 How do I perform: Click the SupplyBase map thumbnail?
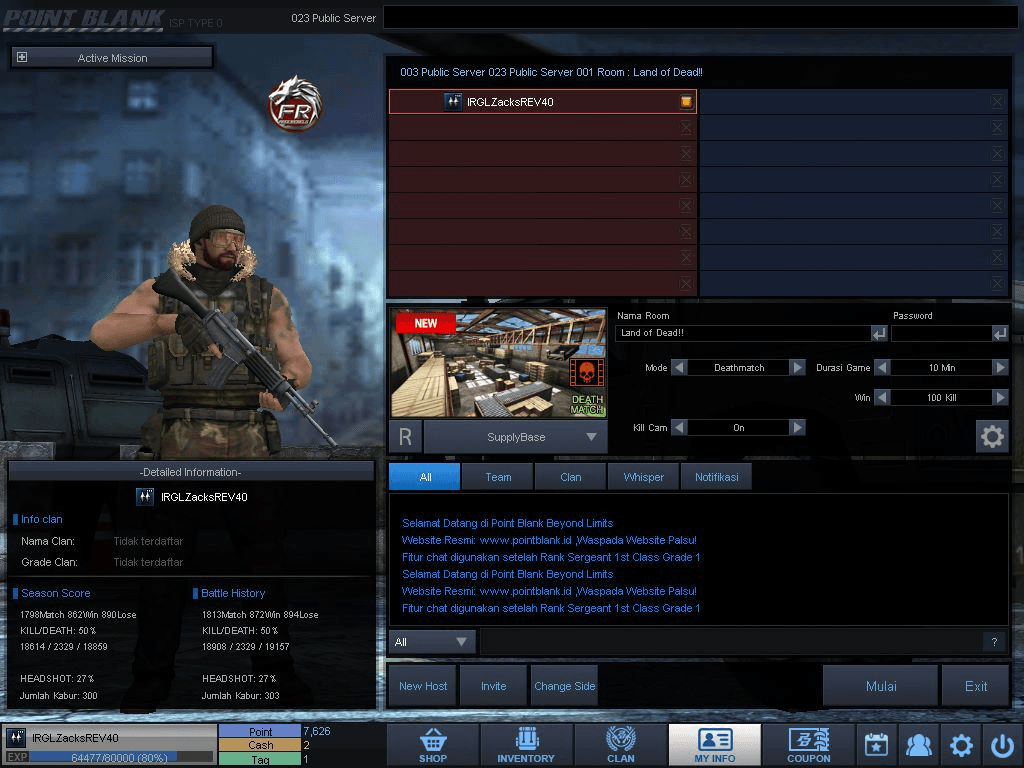click(x=498, y=363)
